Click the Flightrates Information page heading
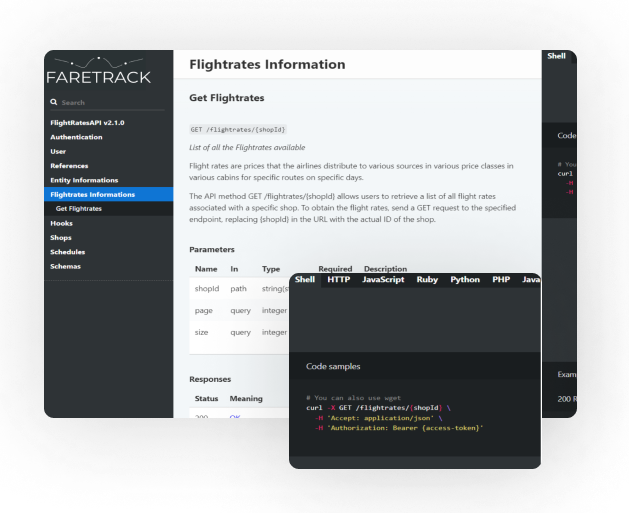Viewport: 629px width, 513px height. 267,65
